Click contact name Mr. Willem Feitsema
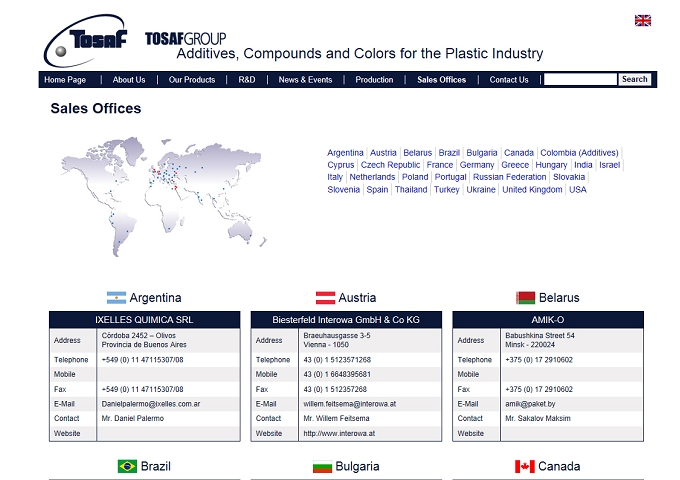 click(x=336, y=418)
